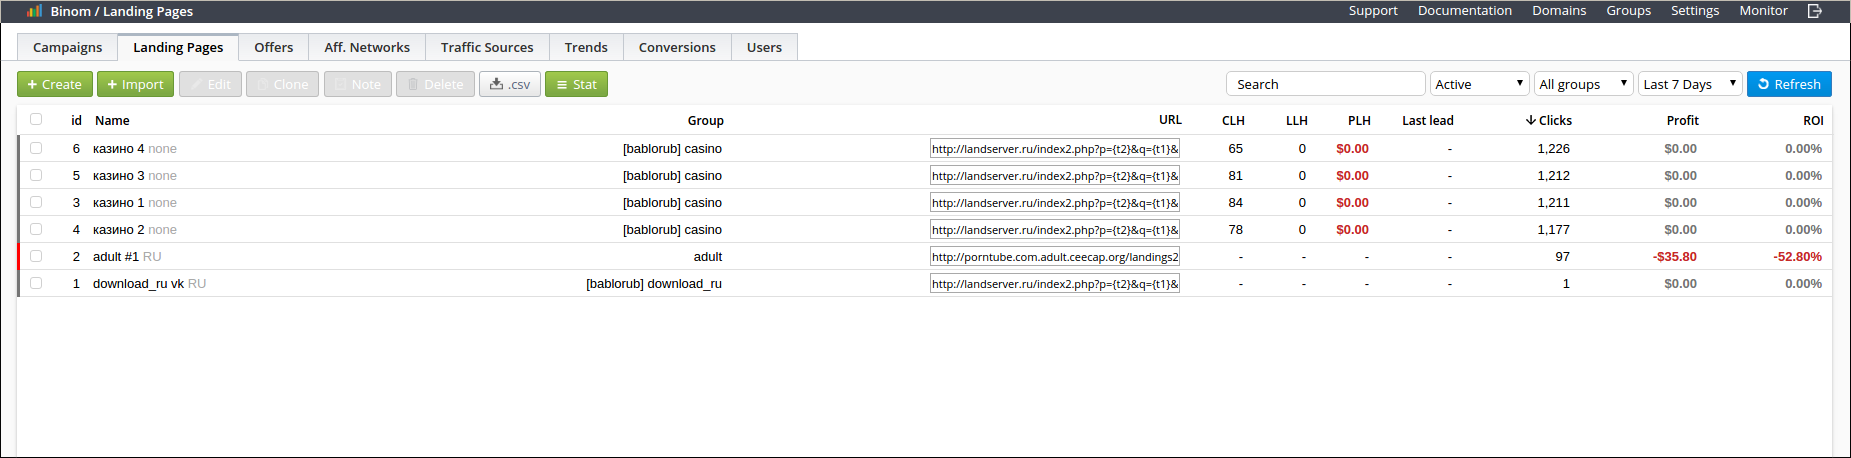1851x458 pixels.
Task: Select the download_ru vk landing name
Action: coord(138,283)
